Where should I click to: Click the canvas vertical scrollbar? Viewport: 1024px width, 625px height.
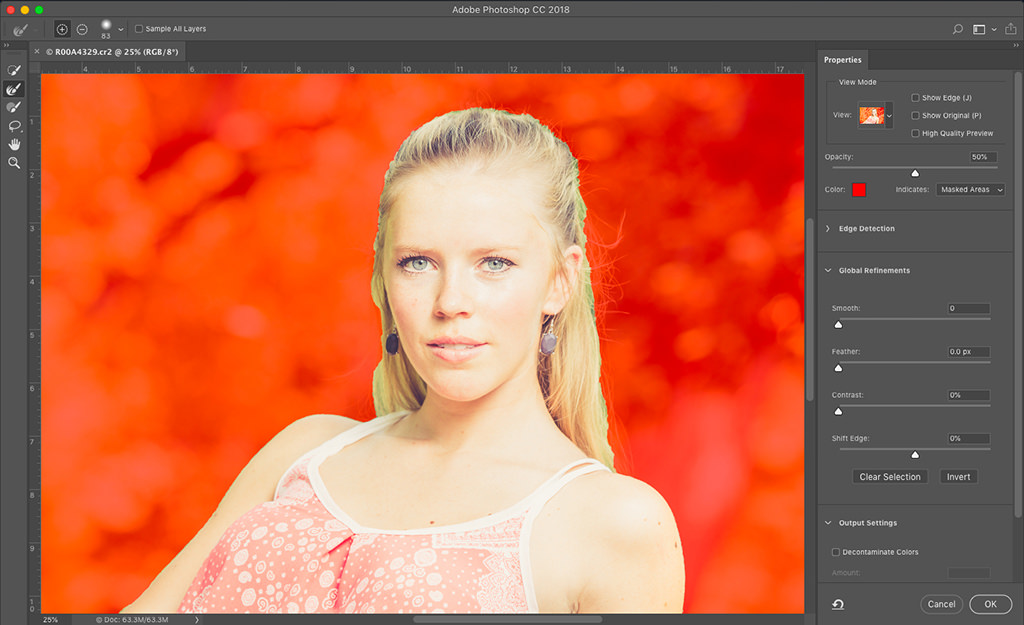point(810,308)
